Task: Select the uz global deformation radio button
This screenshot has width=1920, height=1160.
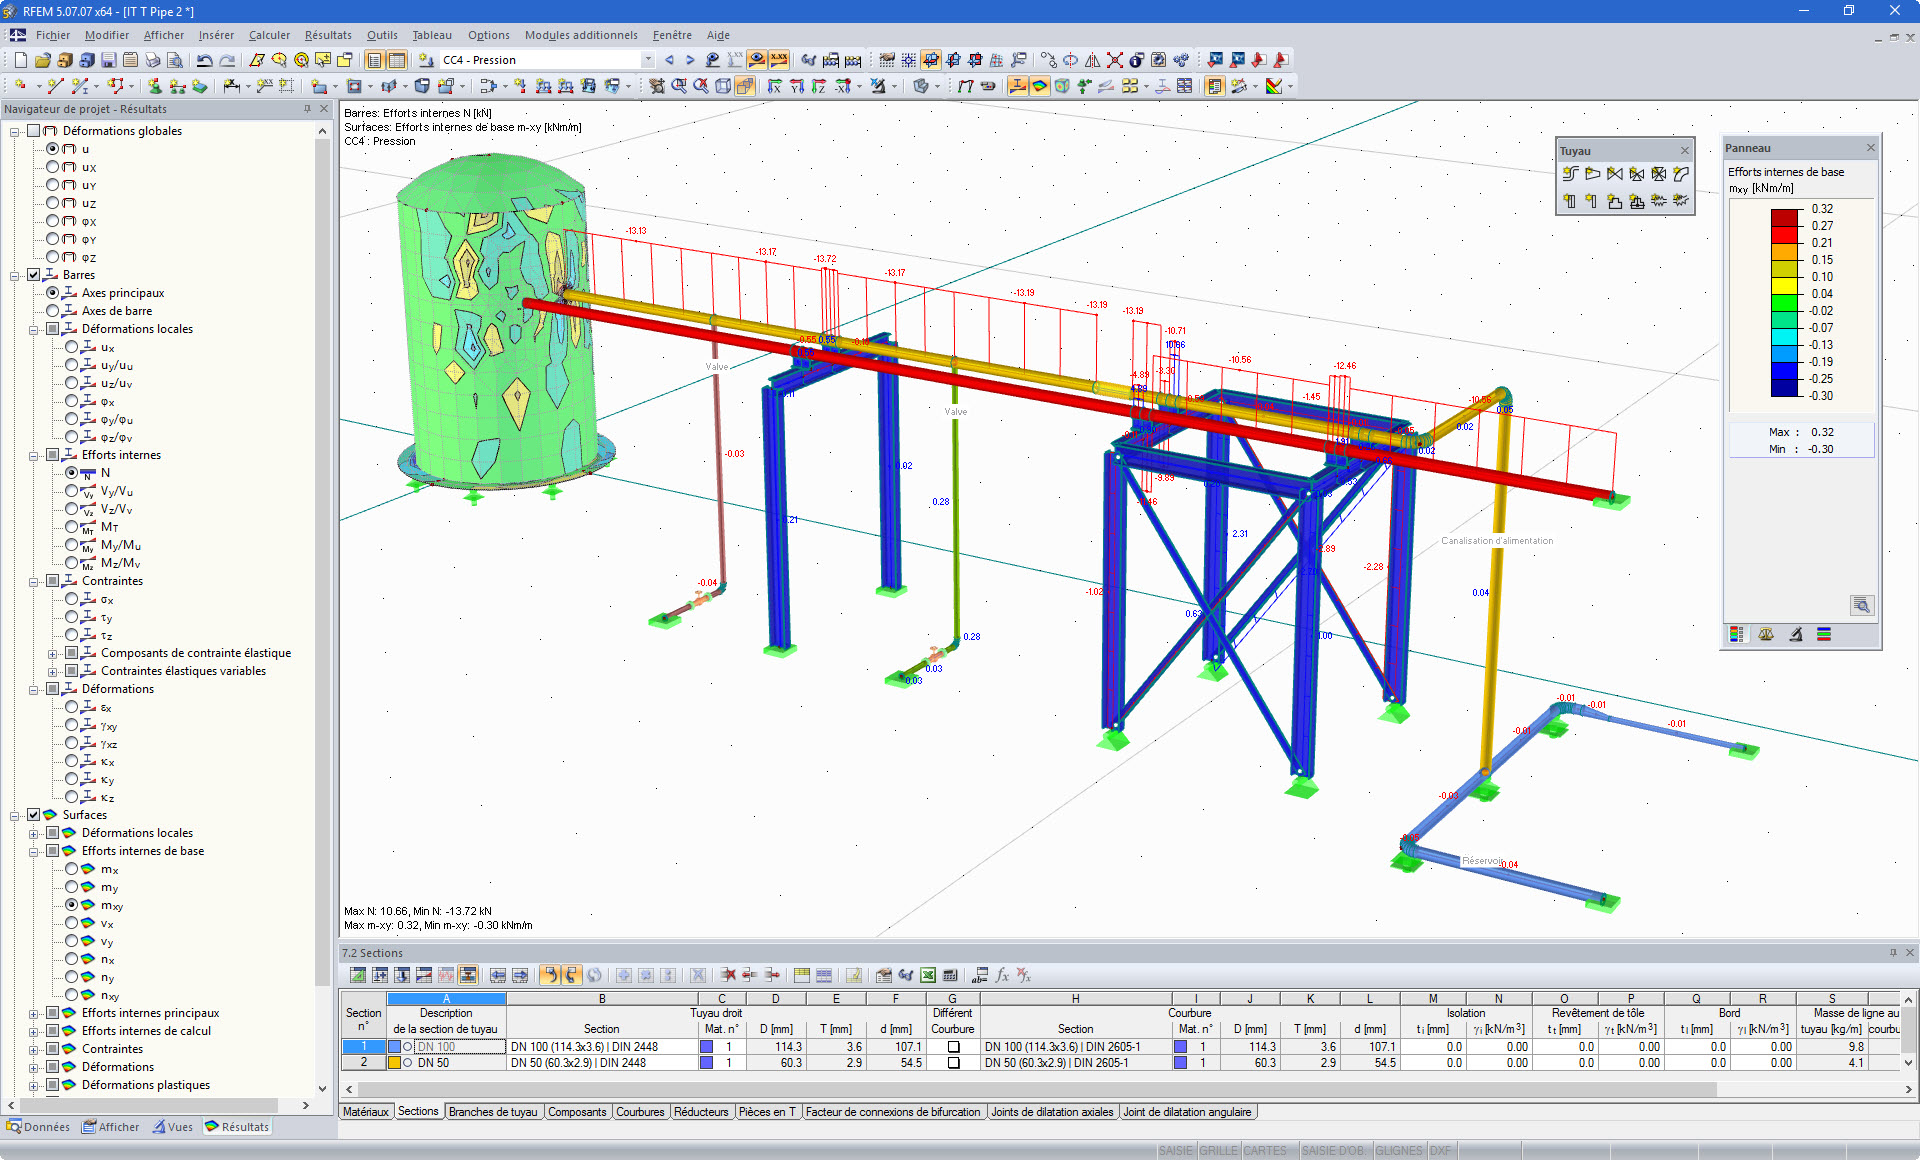Action: pyautogui.click(x=53, y=203)
